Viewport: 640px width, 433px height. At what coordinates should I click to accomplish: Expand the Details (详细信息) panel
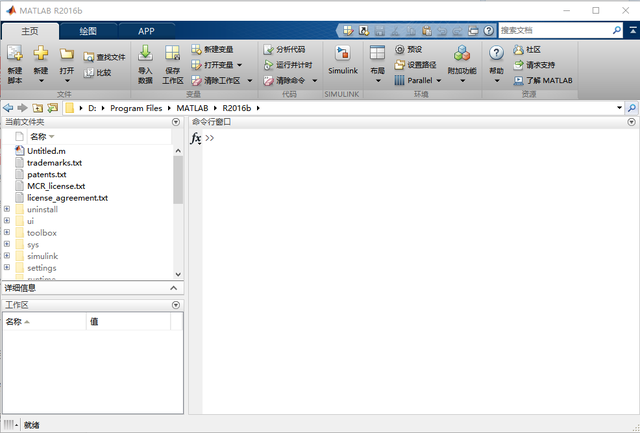(x=173, y=288)
